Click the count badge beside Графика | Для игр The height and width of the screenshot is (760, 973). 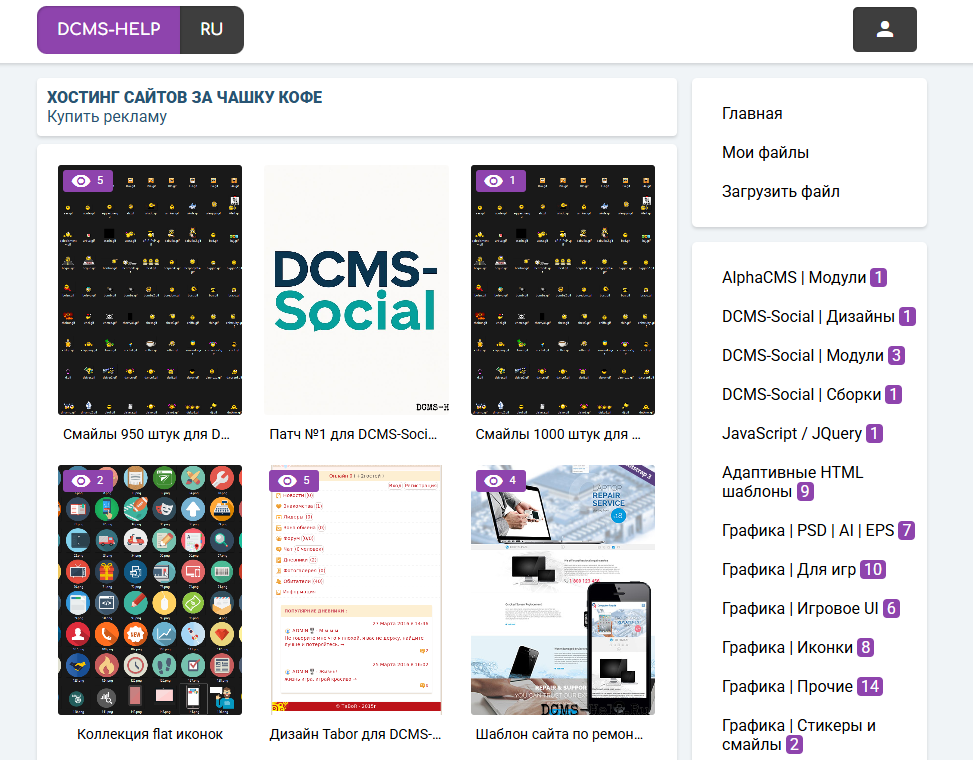(872, 569)
